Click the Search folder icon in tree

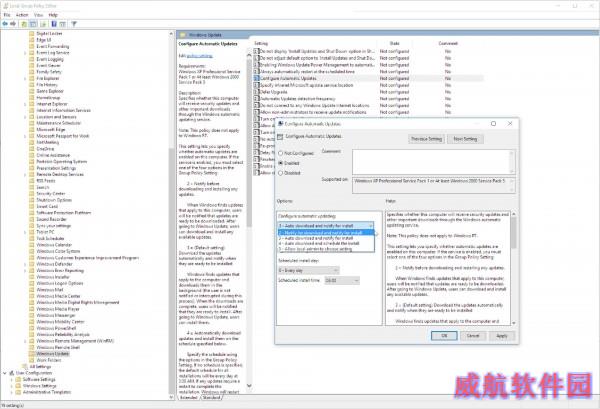[x=32, y=187]
